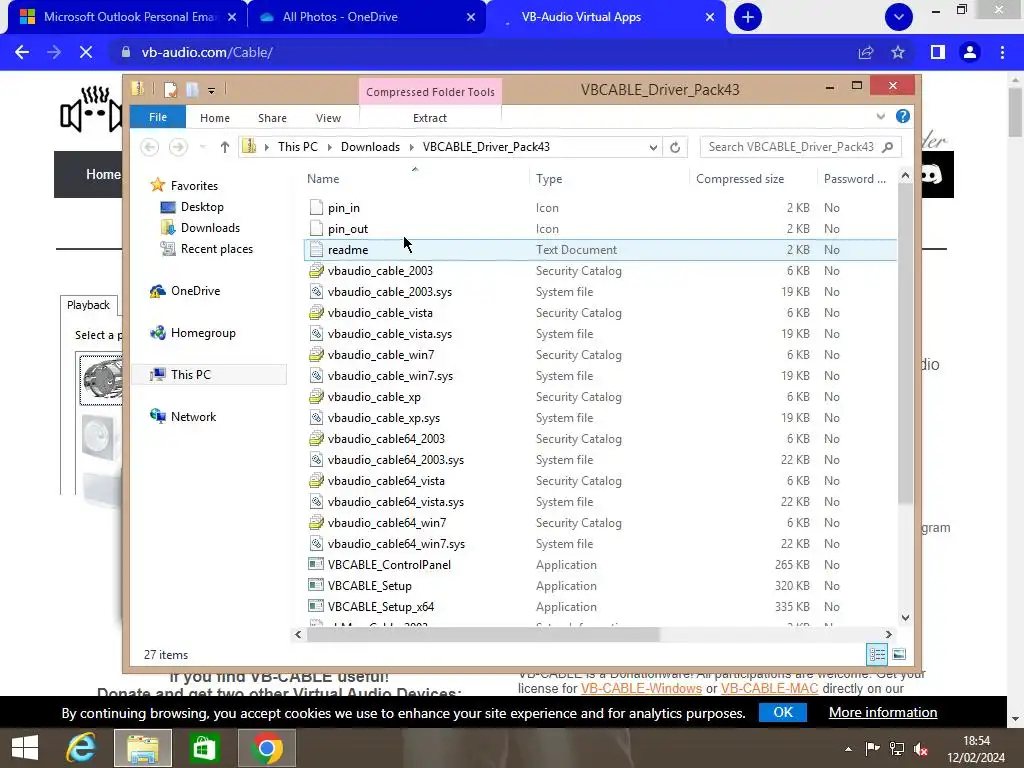
Task: Switch to large icons view in status bar
Action: [899, 654]
